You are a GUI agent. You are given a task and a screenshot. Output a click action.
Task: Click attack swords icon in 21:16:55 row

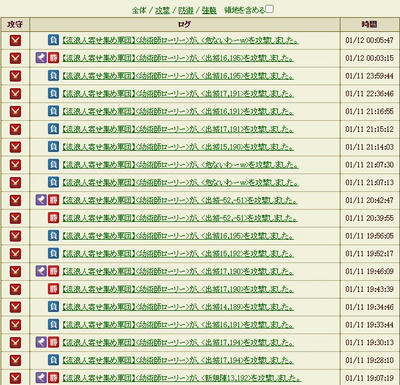coord(15,111)
